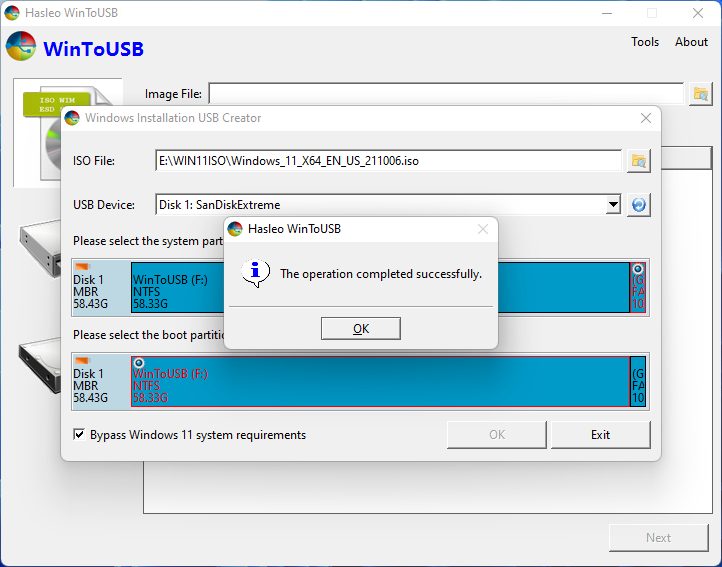Select the small system partition radio button
The image size is (722, 567).
click(x=638, y=270)
